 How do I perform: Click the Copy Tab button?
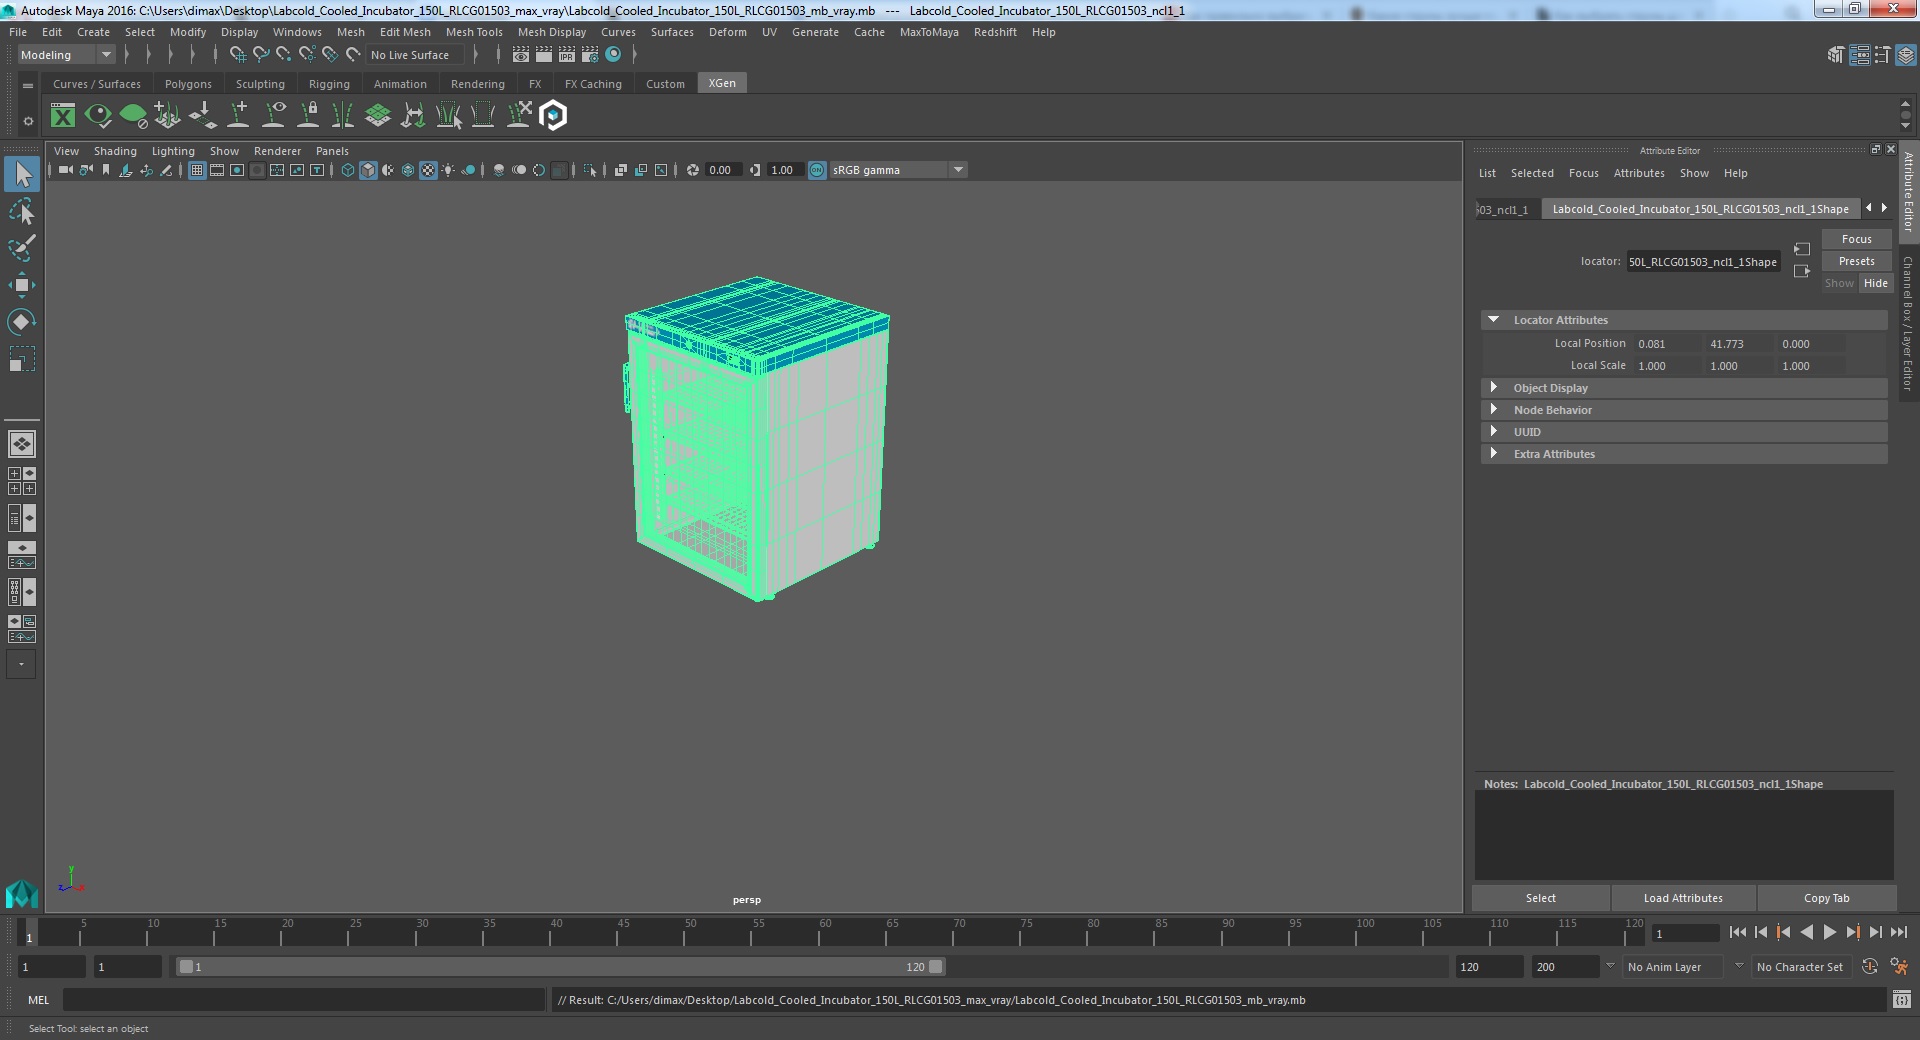click(1826, 898)
